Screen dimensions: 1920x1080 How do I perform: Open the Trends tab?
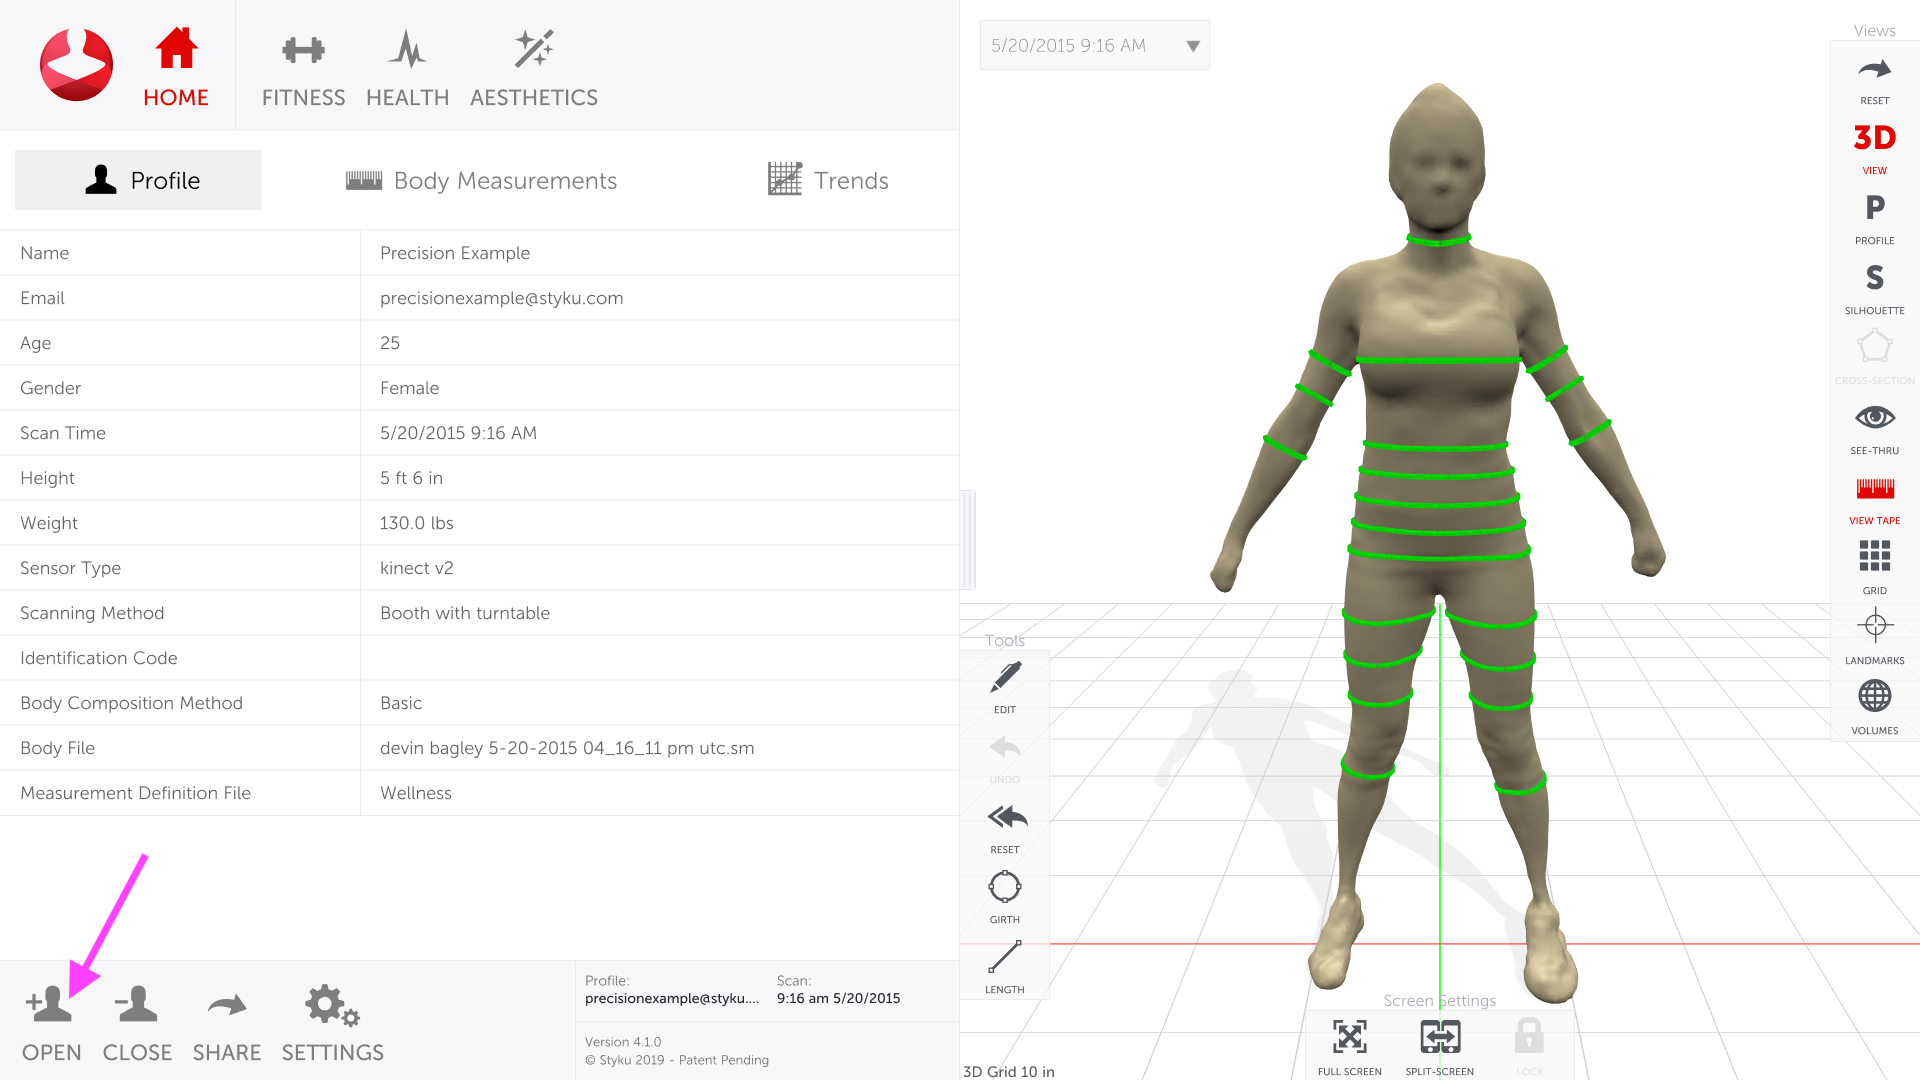pos(828,181)
